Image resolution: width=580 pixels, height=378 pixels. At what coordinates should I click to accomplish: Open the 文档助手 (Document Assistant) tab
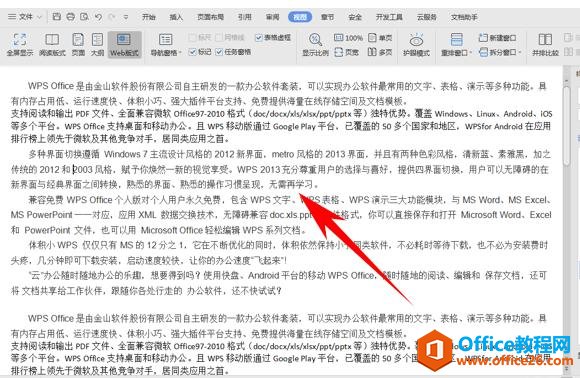coord(464,17)
